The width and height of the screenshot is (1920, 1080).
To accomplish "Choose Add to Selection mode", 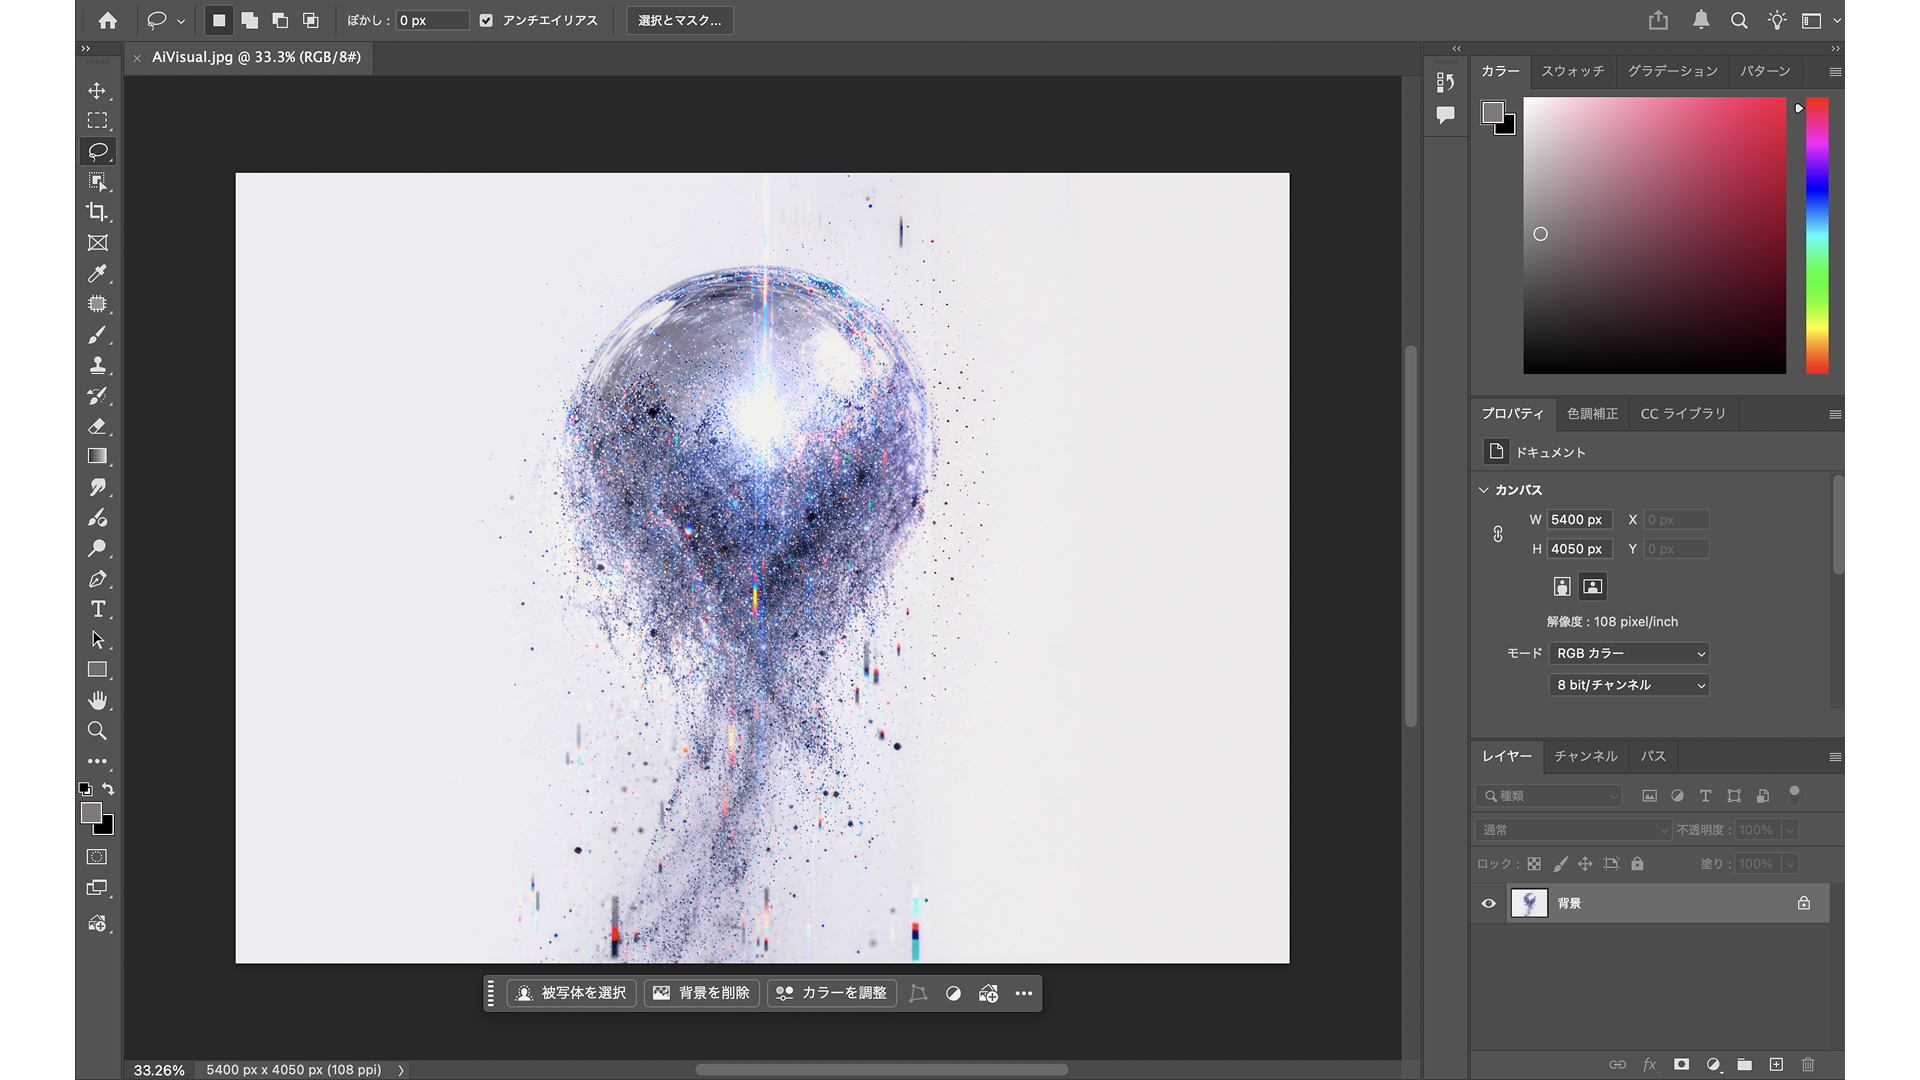I will pos(249,20).
